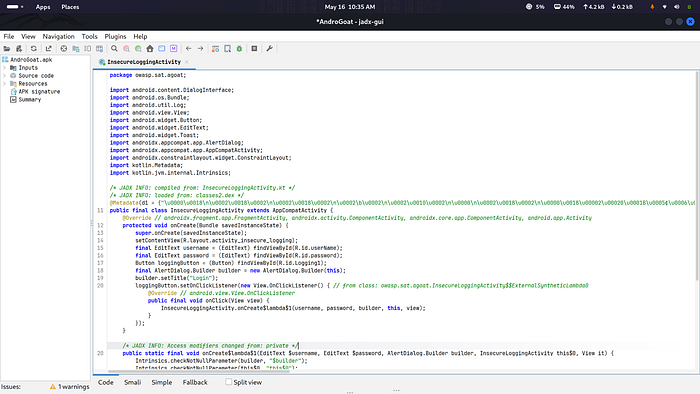This screenshot has height=394, width=700.
Task: Close the InsecureLoggingActivity tab
Action: click(187, 62)
